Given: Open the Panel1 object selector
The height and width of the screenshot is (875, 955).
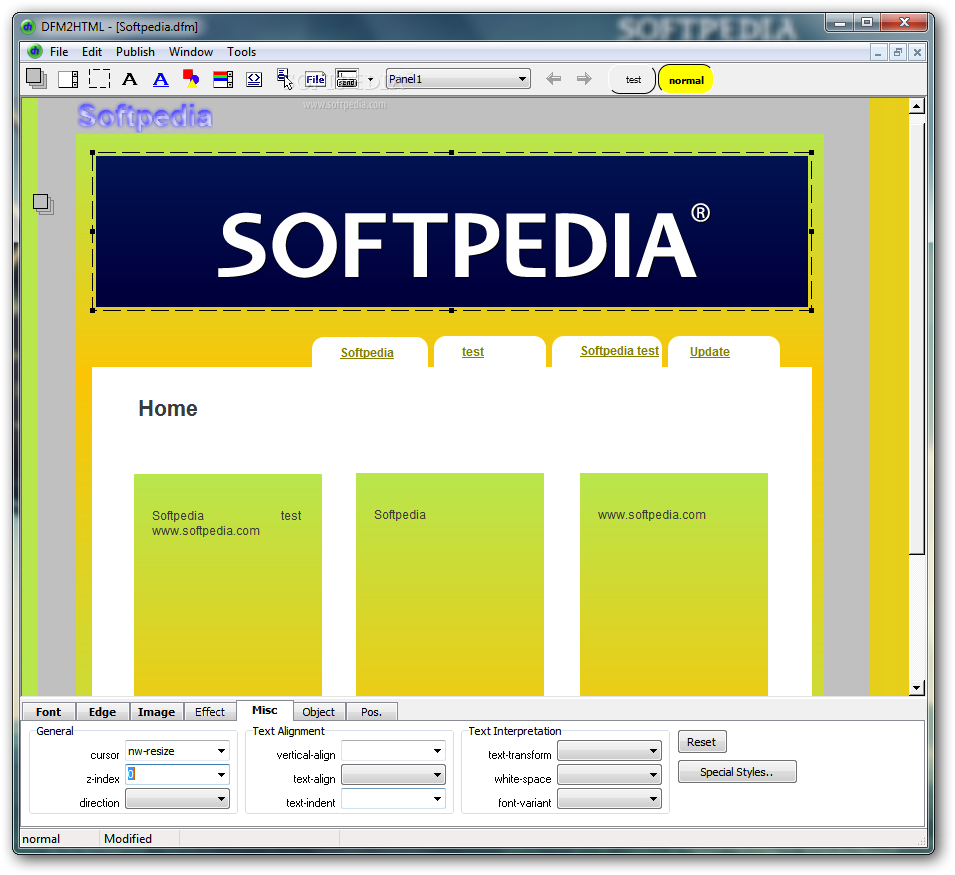Looking at the screenshot, I should click(x=458, y=79).
